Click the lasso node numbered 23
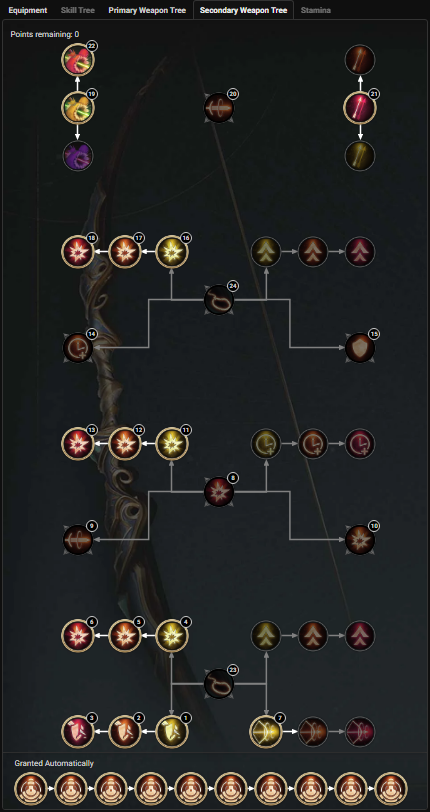The image size is (430, 812). pyautogui.click(x=219, y=684)
